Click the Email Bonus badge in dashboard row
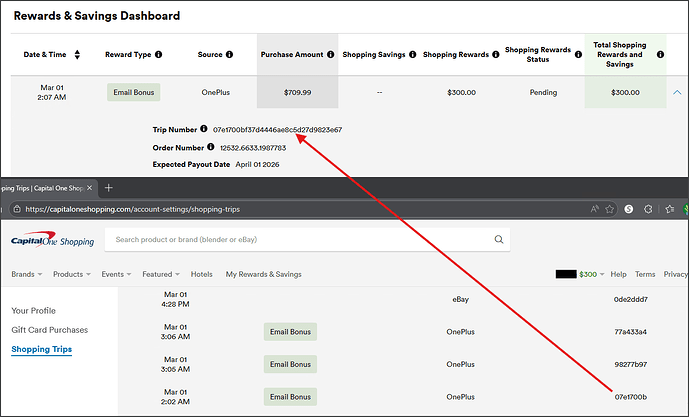 133,92
